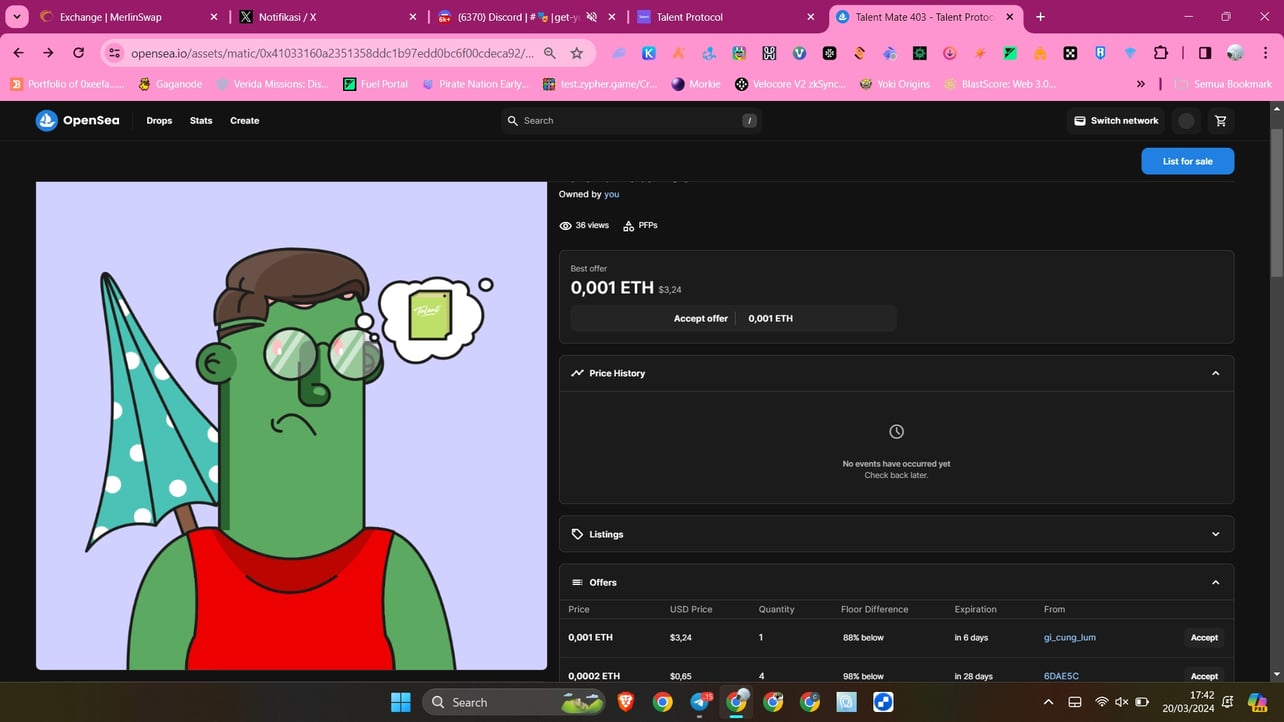The width and height of the screenshot is (1284, 722).
Task: Collapse the Offers section
Action: (1215, 582)
